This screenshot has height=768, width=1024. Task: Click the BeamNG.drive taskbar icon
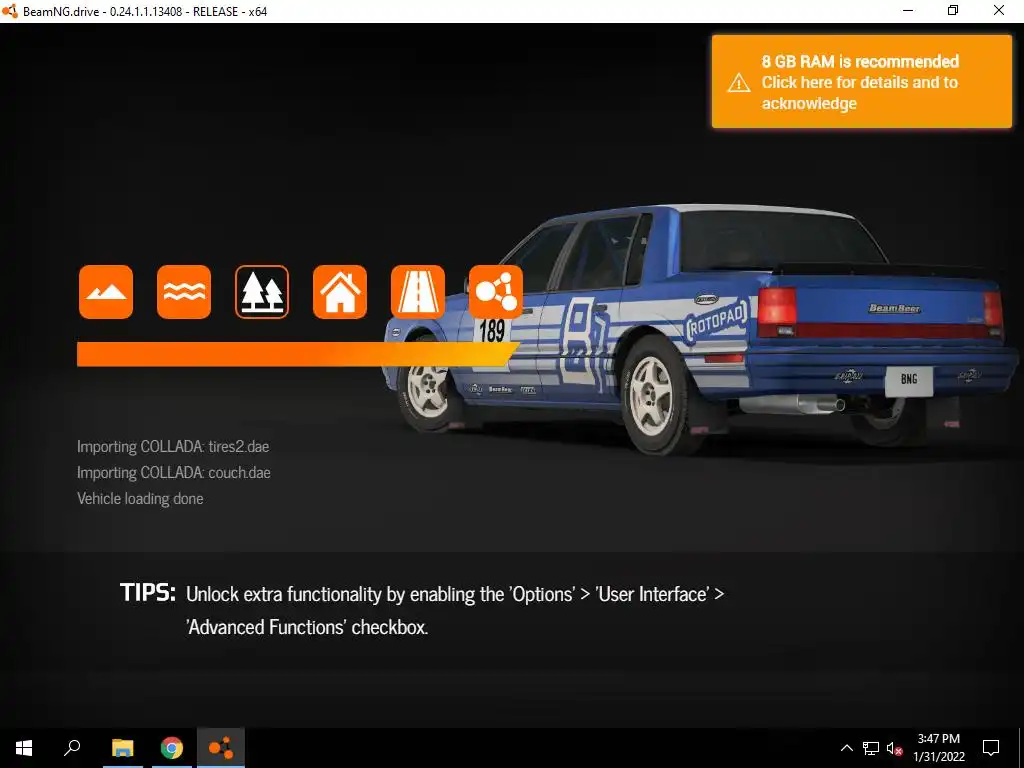[x=221, y=748]
